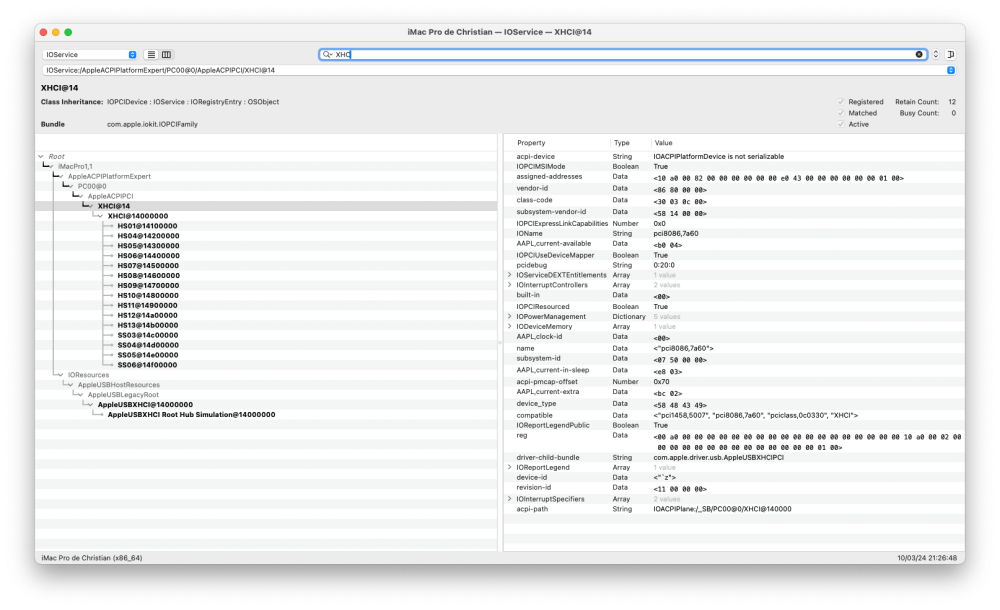Image resolution: width=1000 pixels, height=610 pixels.
Task: Open the path history dropdown arrow
Action: tap(950, 70)
